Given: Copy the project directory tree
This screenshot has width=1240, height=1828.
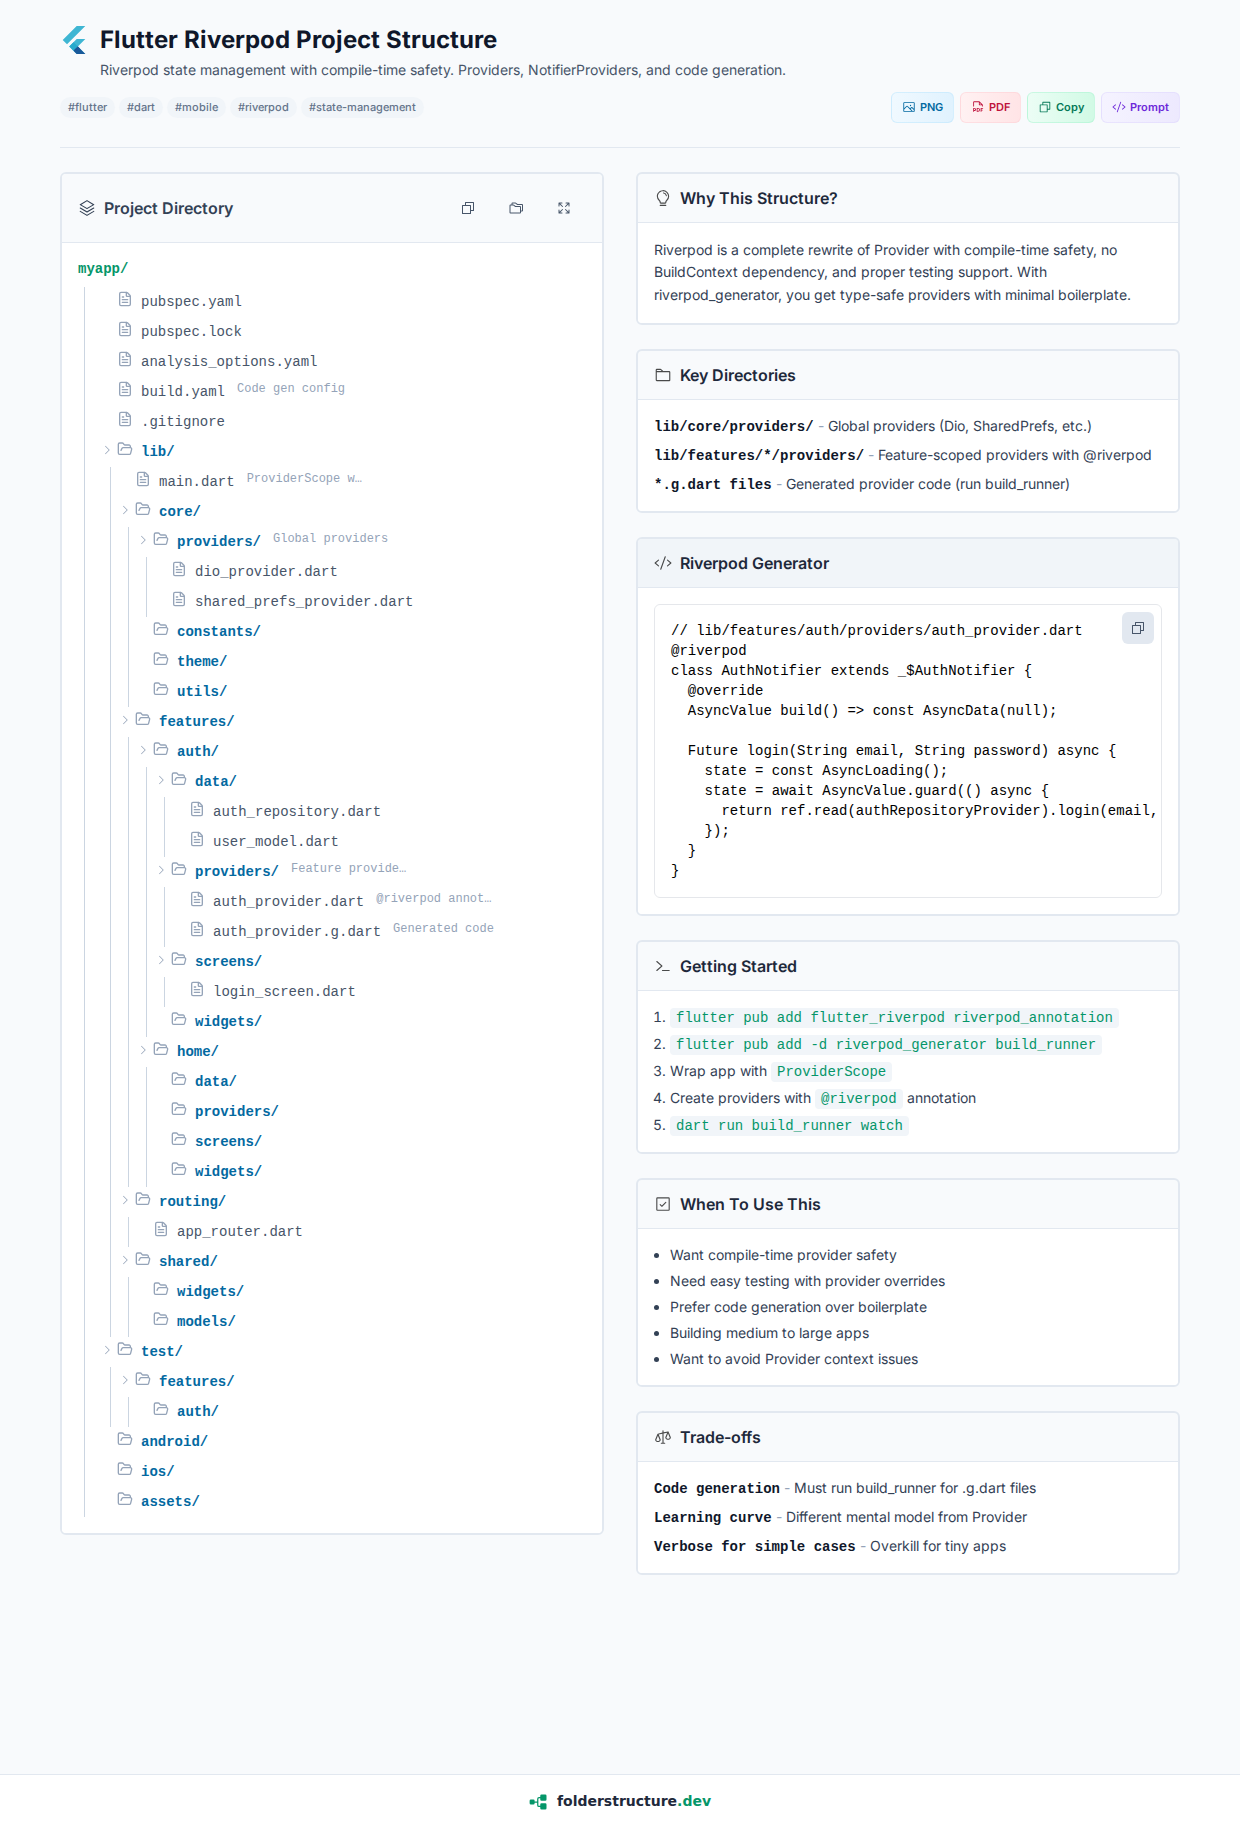Looking at the screenshot, I should 468,208.
